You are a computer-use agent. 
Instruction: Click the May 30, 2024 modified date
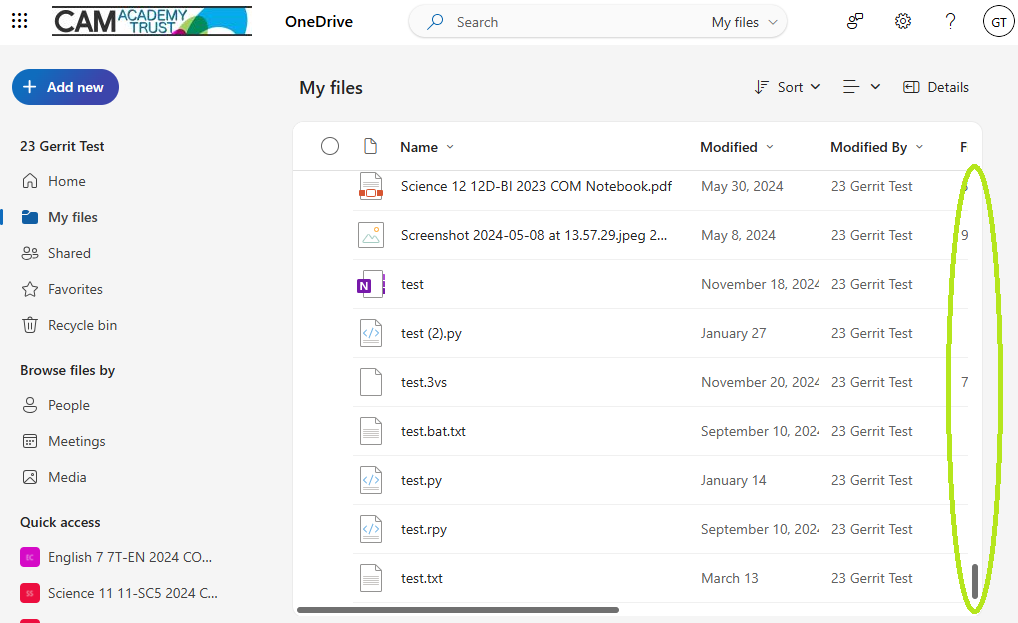tap(742, 186)
